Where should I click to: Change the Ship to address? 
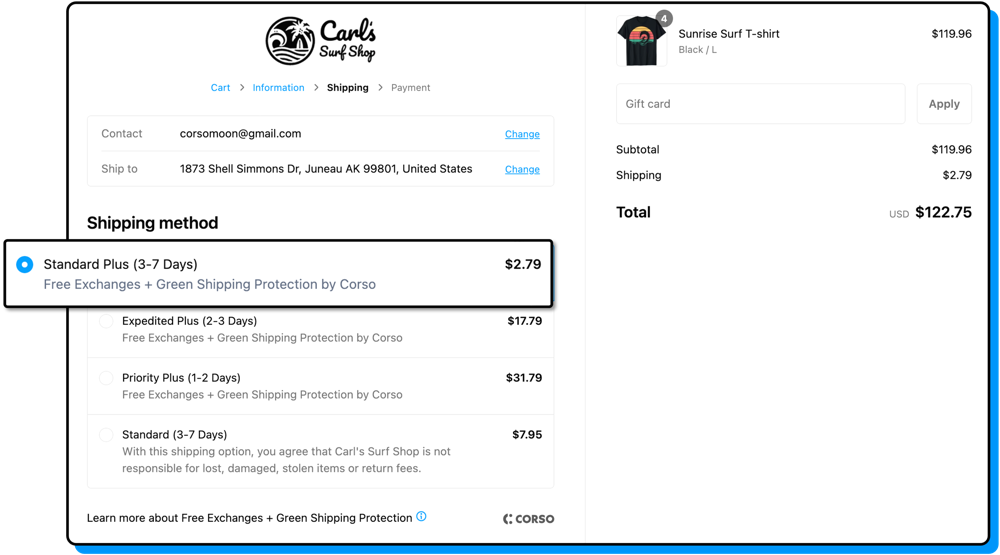pyautogui.click(x=522, y=170)
